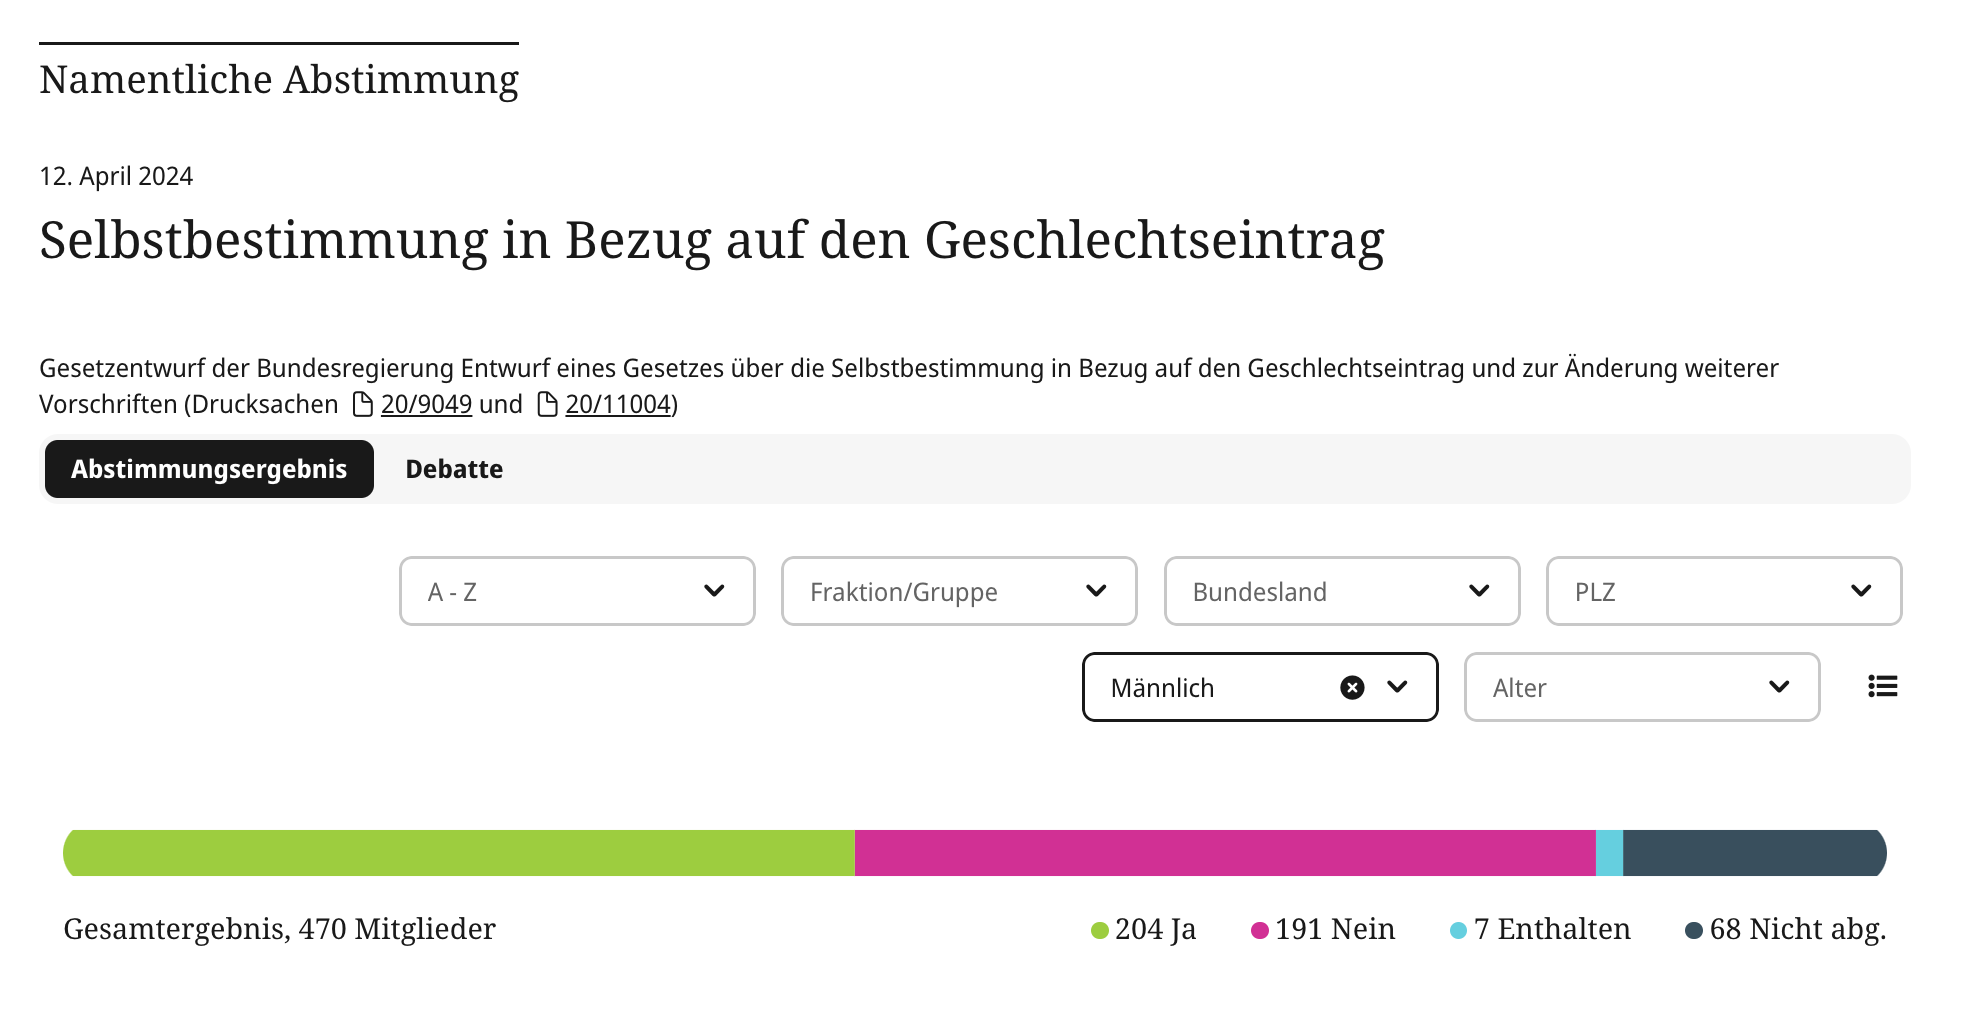The height and width of the screenshot is (1036, 1962).
Task: Expand the PLZ dropdown
Action: tap(1724, 592)
